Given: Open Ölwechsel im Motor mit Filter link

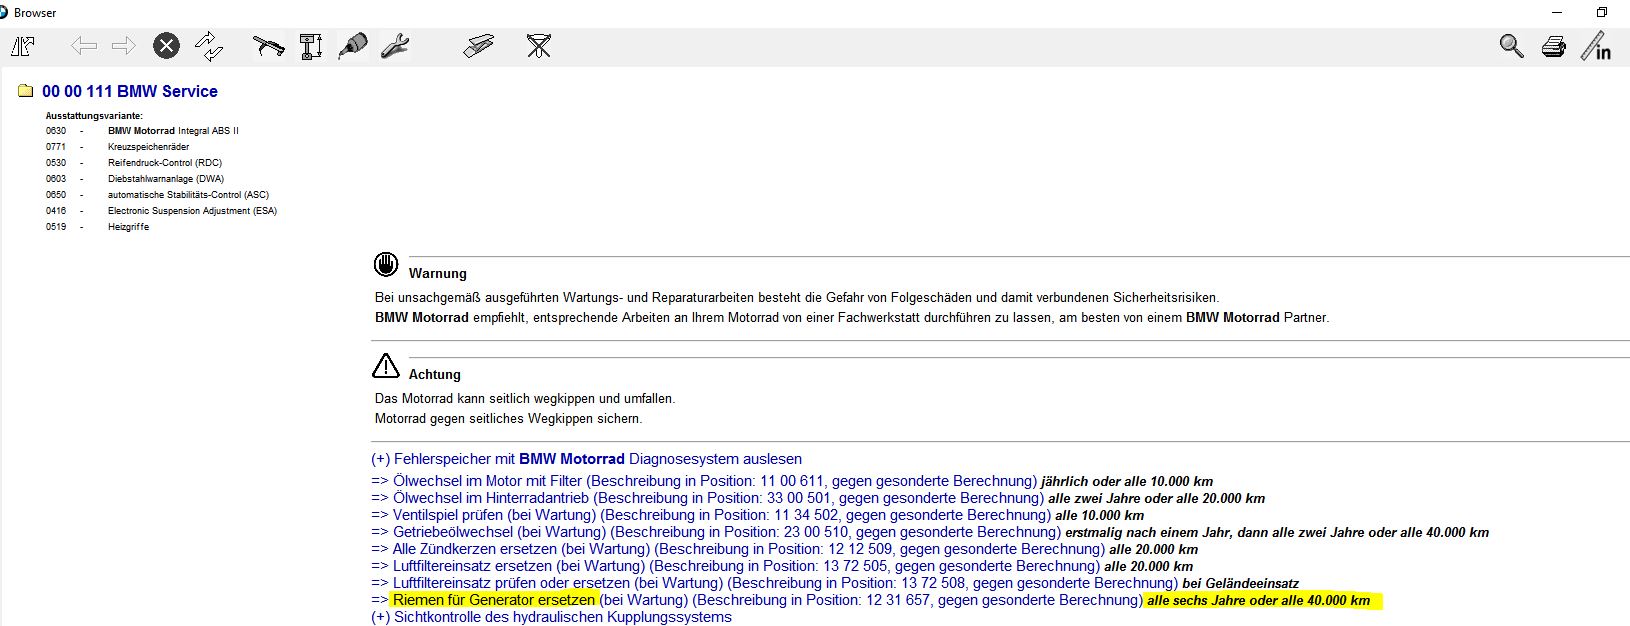Looking at the screenshot, I should point(705,481).
